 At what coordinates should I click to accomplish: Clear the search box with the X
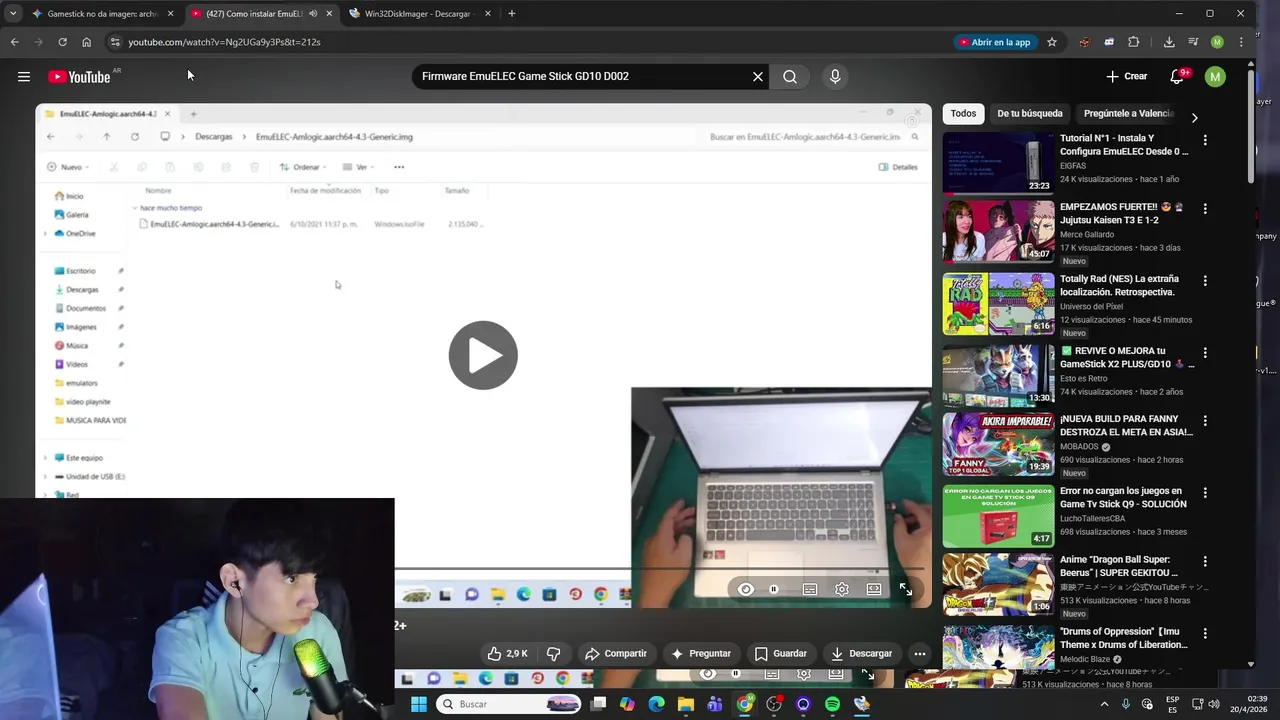(x=758, y=76)
